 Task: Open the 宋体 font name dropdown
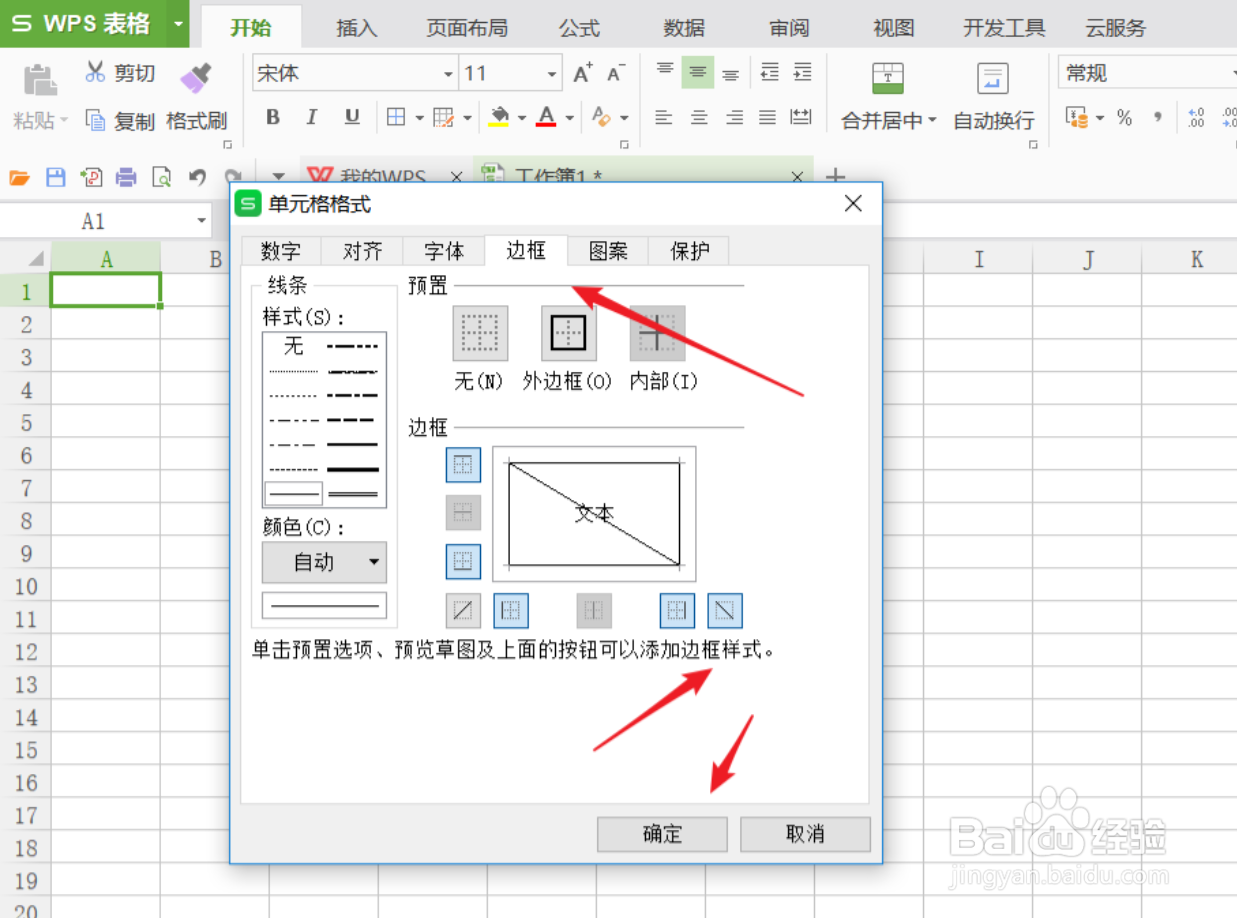[x=449, y=74]
